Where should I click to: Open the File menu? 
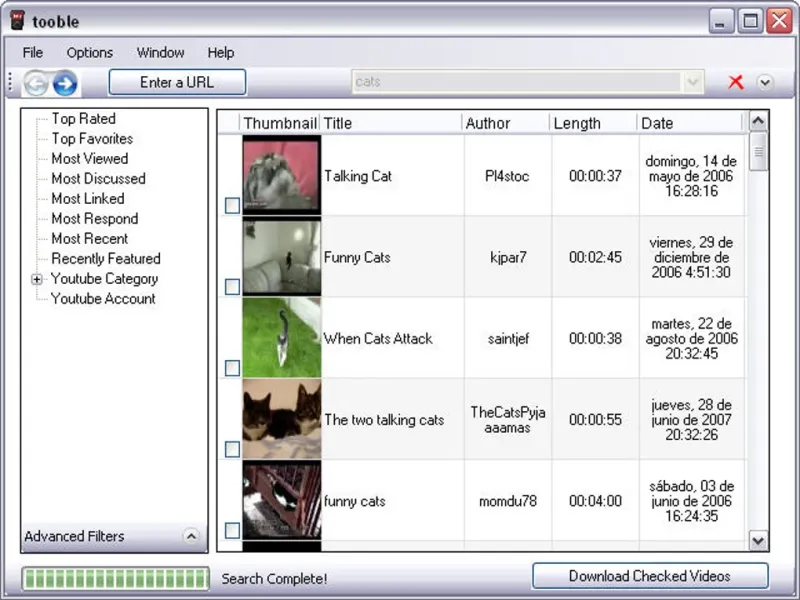tap(33, 53)
